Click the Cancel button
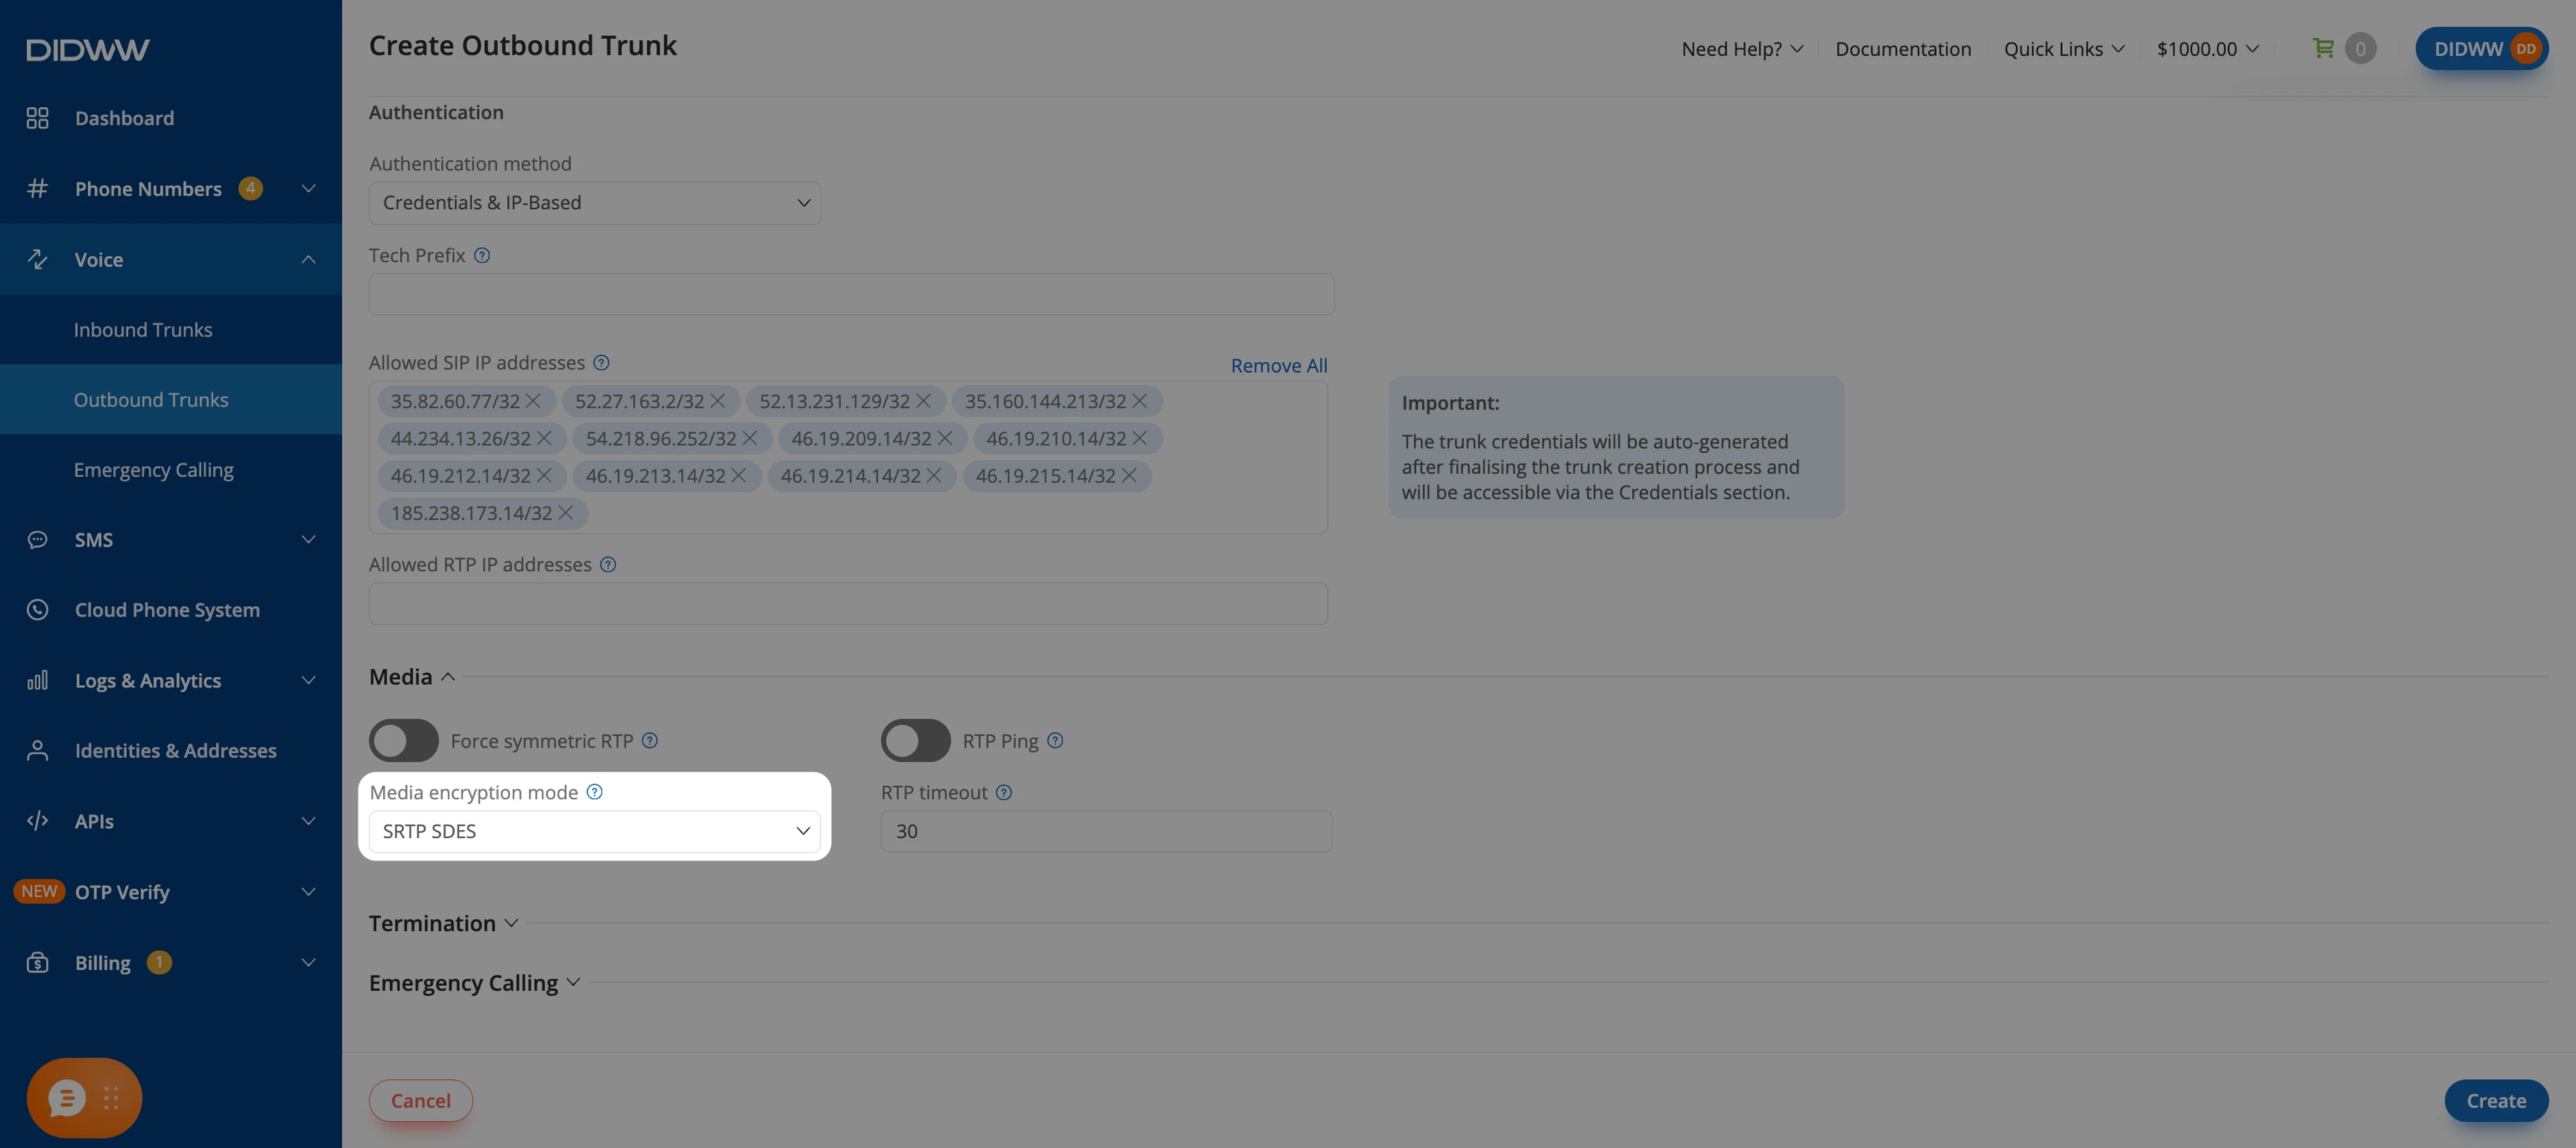This screenshot has width=2576, height=1148. [x=421, y=1101]
